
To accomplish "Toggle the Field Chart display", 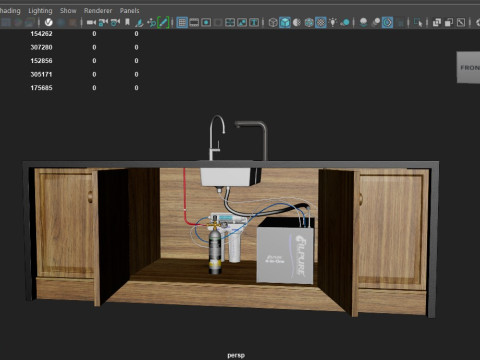I will click(230, 22).
